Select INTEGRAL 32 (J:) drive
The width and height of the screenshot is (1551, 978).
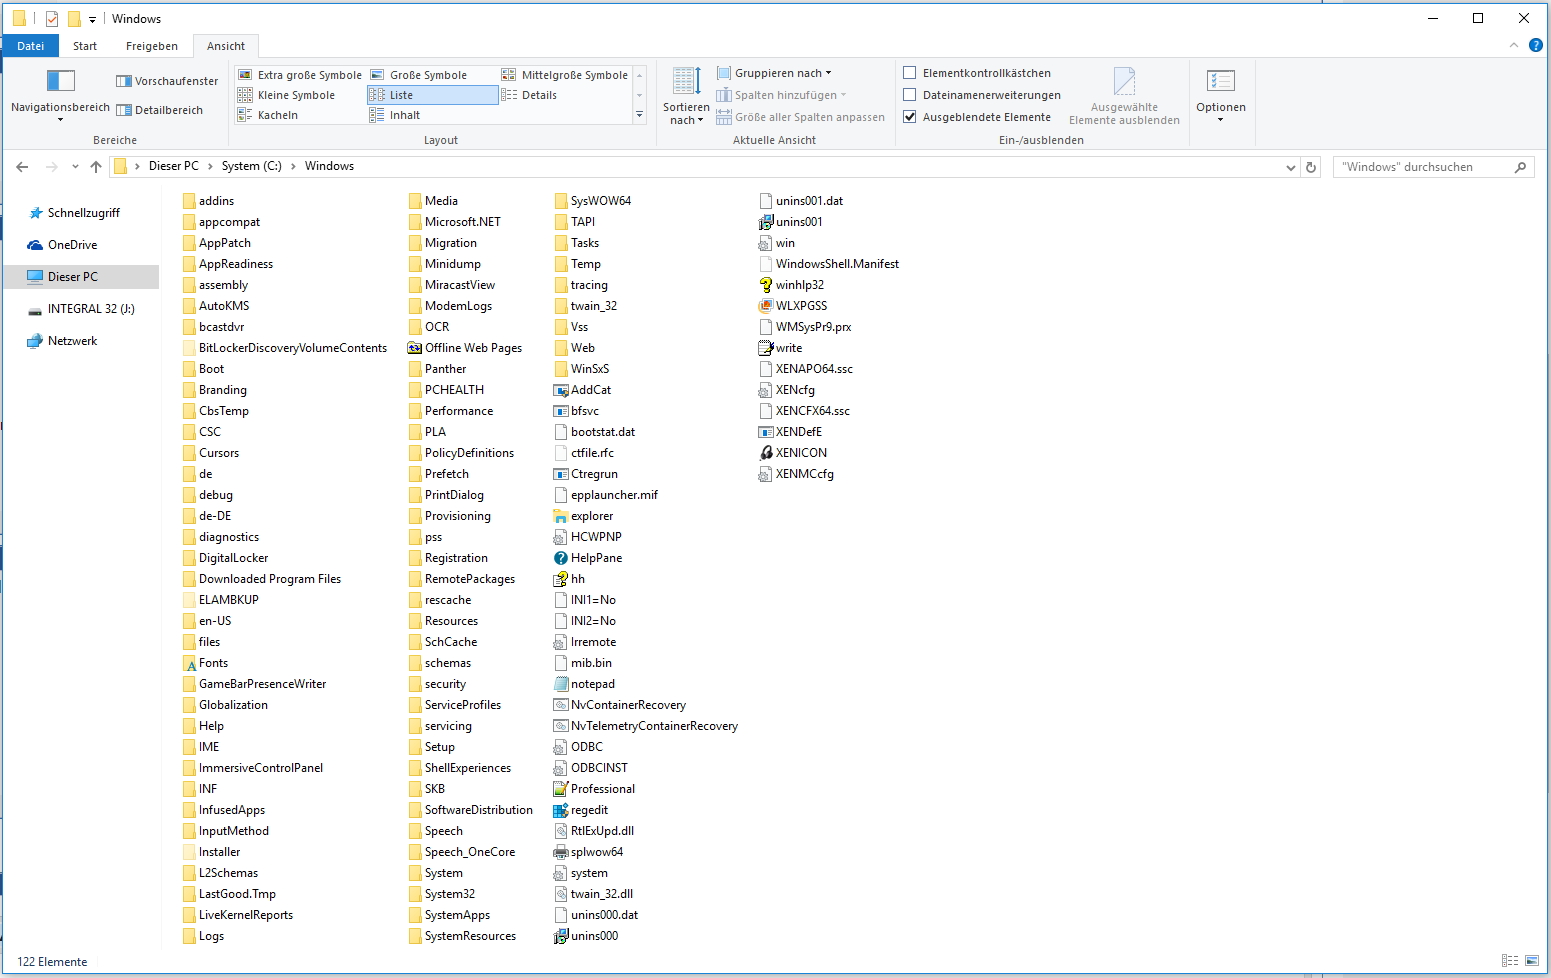(90, 309)
